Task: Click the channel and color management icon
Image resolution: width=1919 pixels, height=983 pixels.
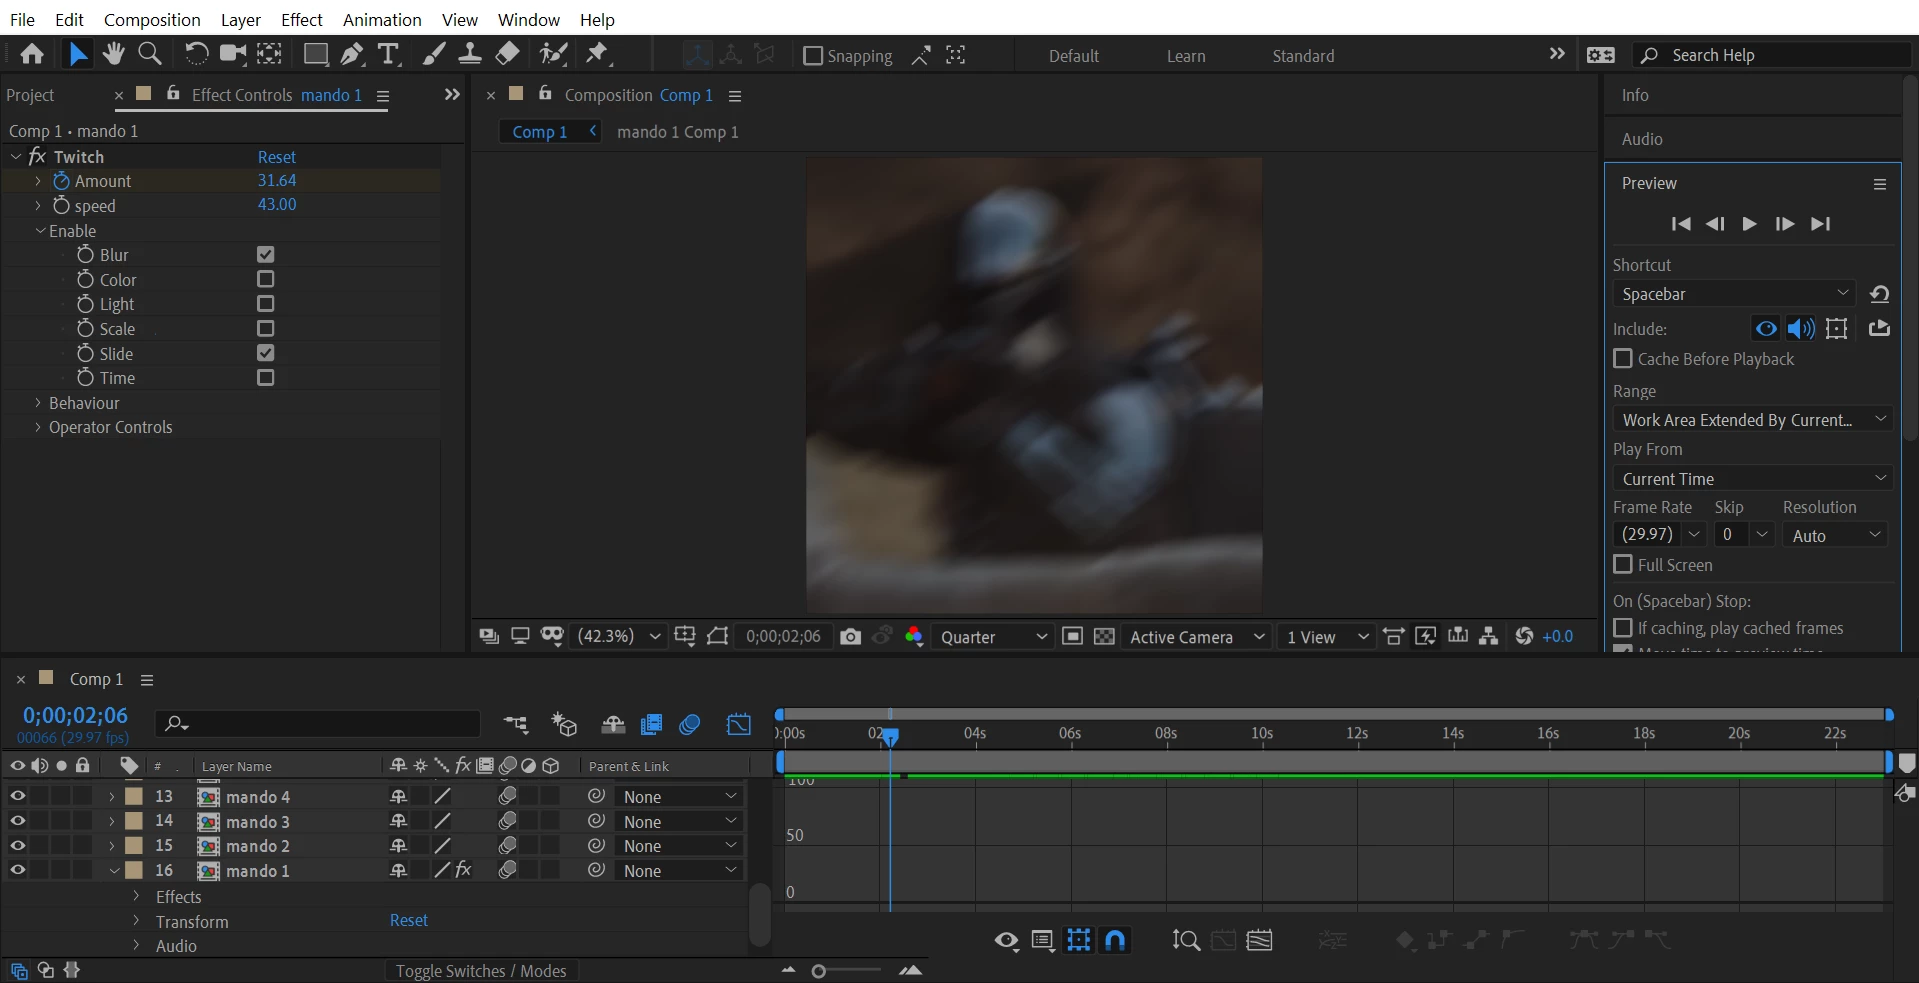Action: (914, 637)
